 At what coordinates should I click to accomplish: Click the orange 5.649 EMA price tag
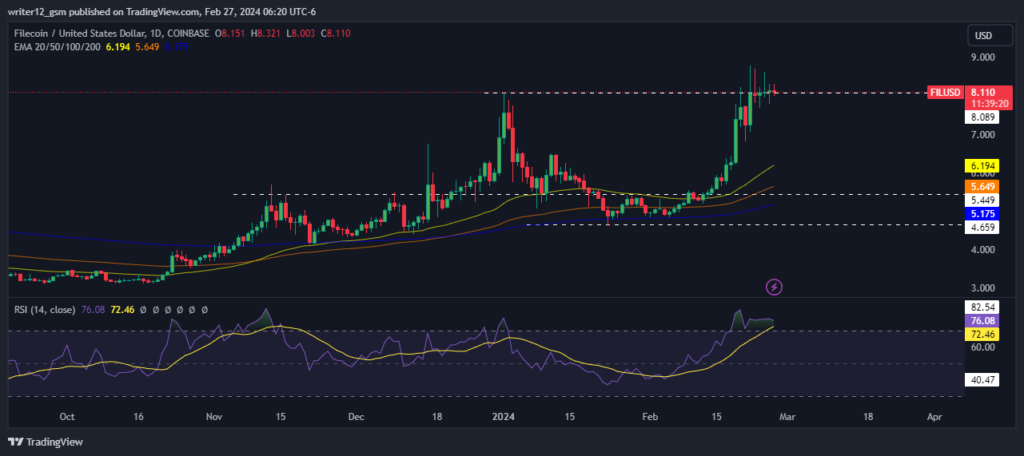pos(982,187)
